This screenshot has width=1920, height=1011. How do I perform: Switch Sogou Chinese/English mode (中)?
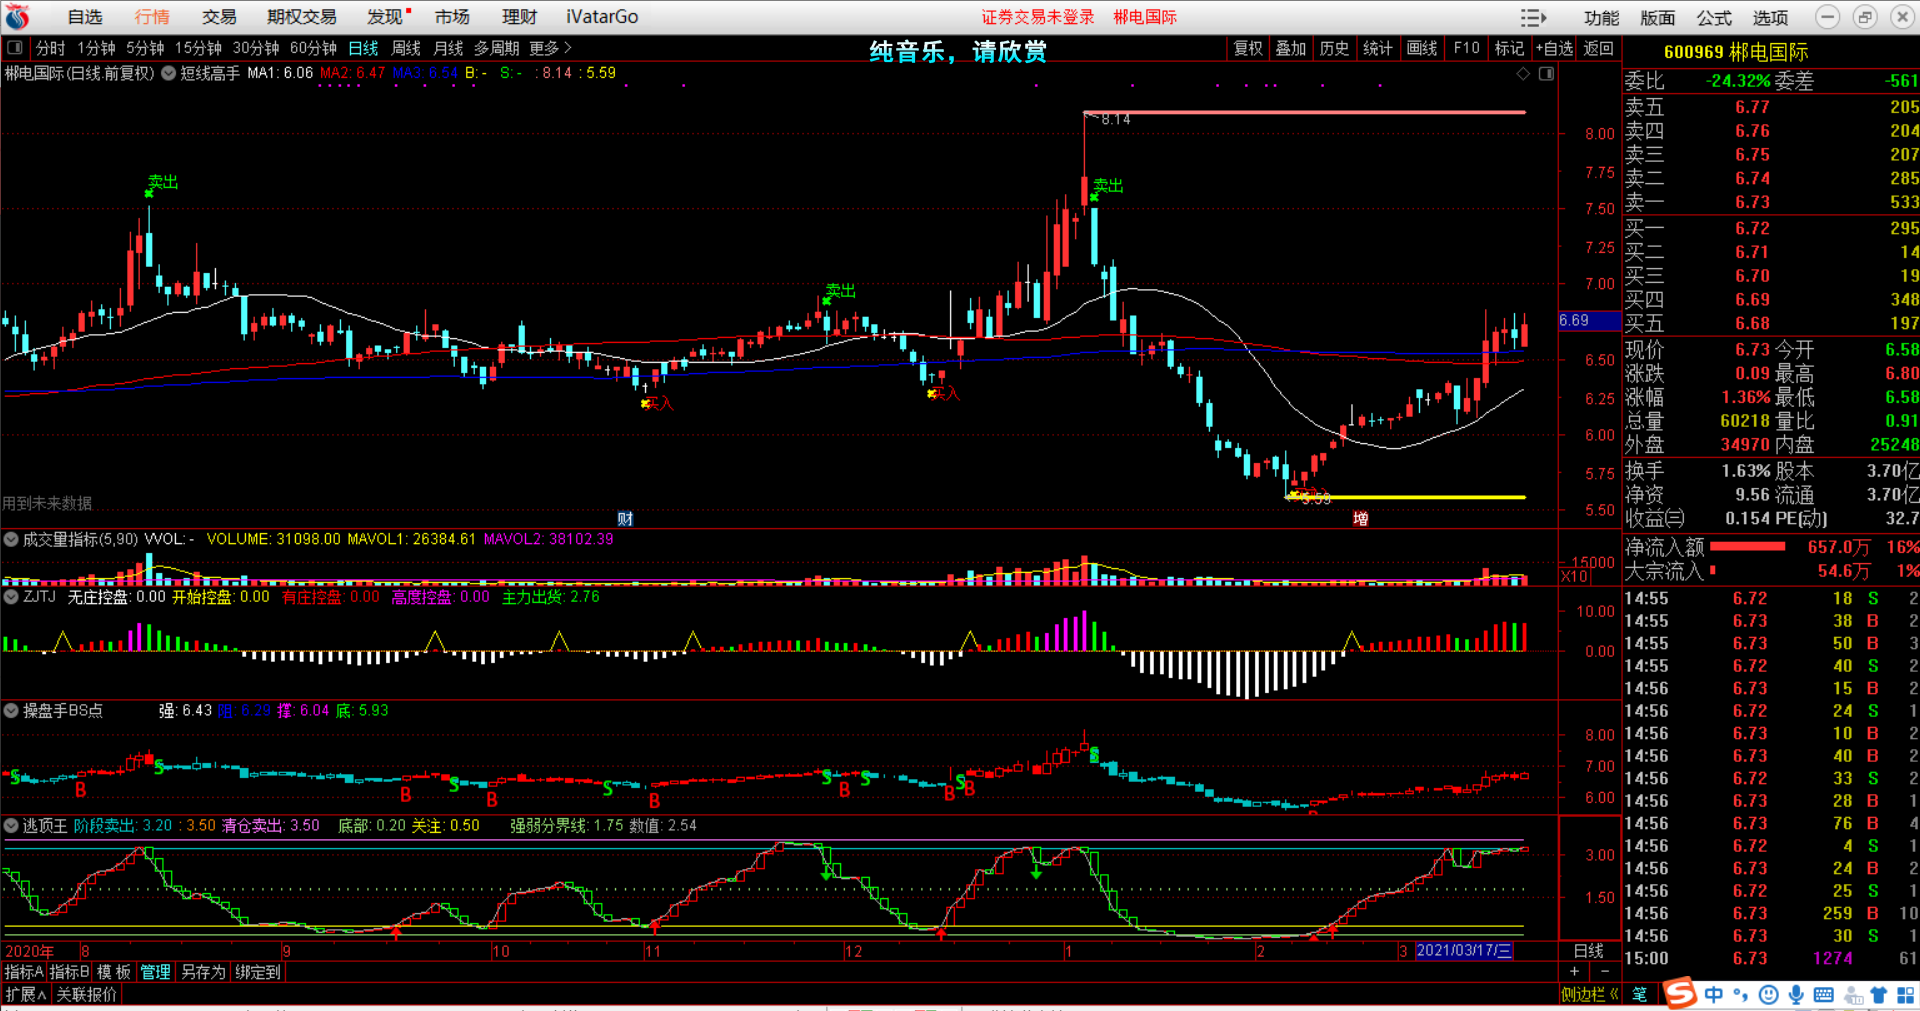pyautogui.click(x=1714, y=994)
